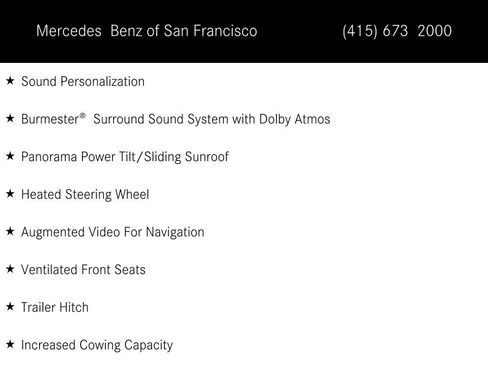This screenshot has width=488, height=366.
Task: Select Panorama Power Tilt/Sliding Sunroof text
Action: pos(125,157)
